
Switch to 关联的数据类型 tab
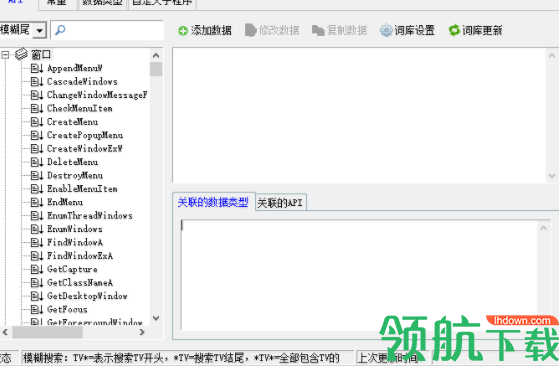point(213,203)
